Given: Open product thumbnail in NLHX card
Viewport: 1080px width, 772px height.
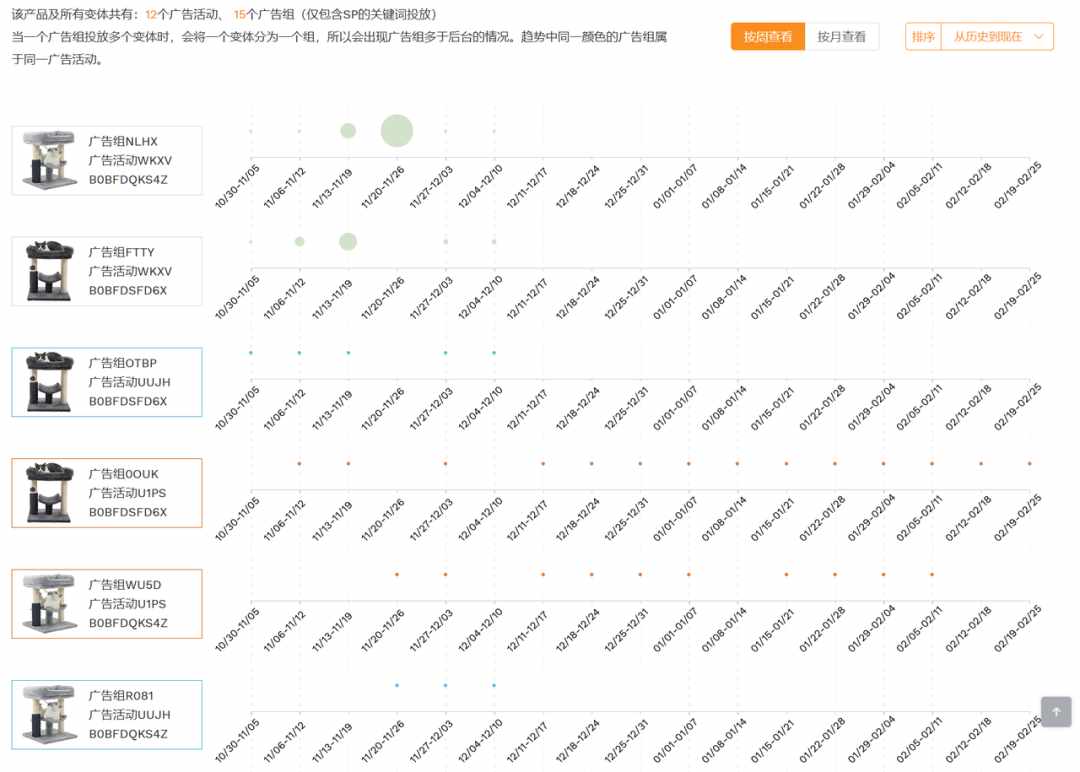Looking at the screenshot, I should [50, 160].
